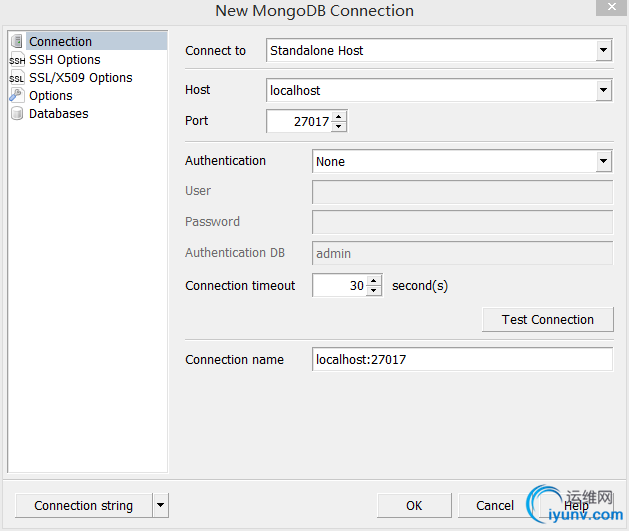This screenshot has height=531, width=629.
Task: Decrease Connection timeout with down arrow
Action: pos(374,290)
